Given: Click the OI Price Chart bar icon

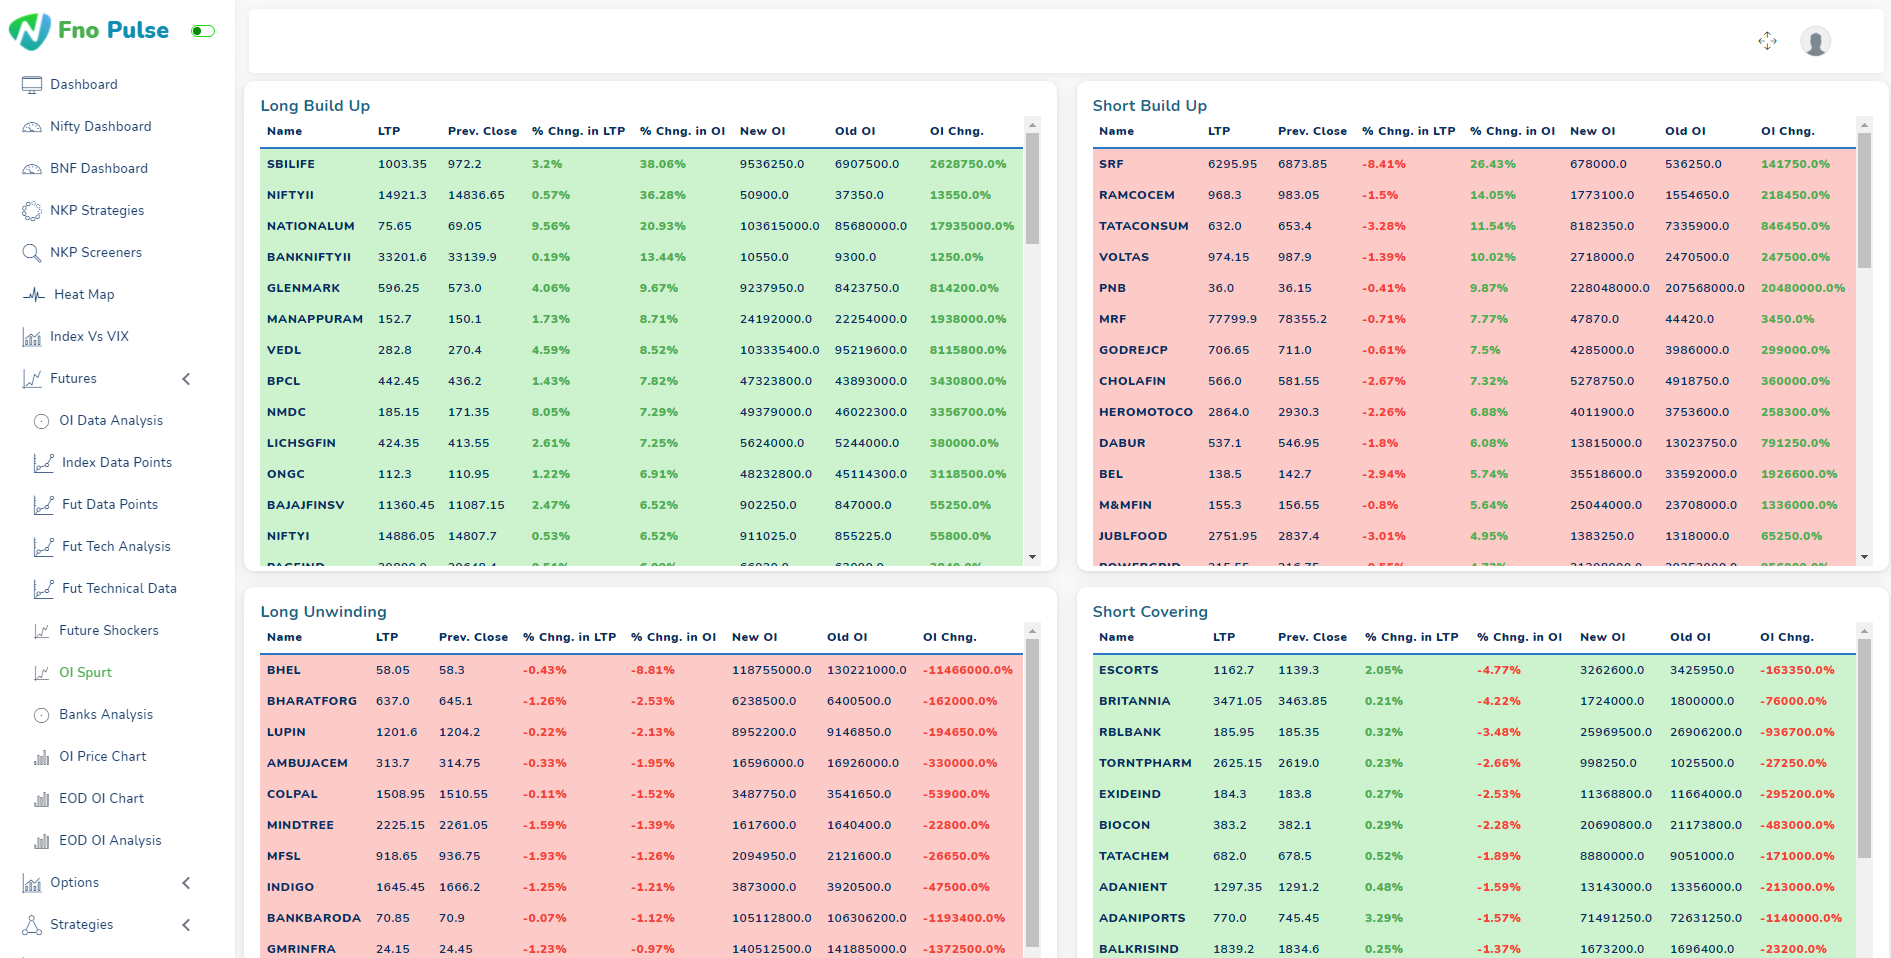Looking at the screenshot, I should tap(42, 757).
